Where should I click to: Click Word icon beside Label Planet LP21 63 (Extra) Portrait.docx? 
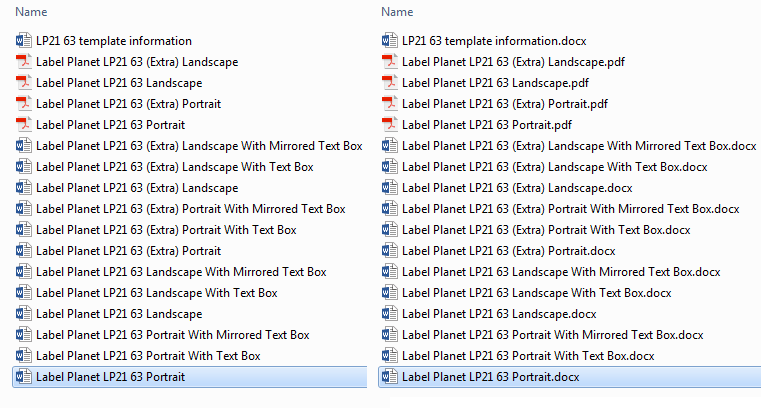click(389, 251)
